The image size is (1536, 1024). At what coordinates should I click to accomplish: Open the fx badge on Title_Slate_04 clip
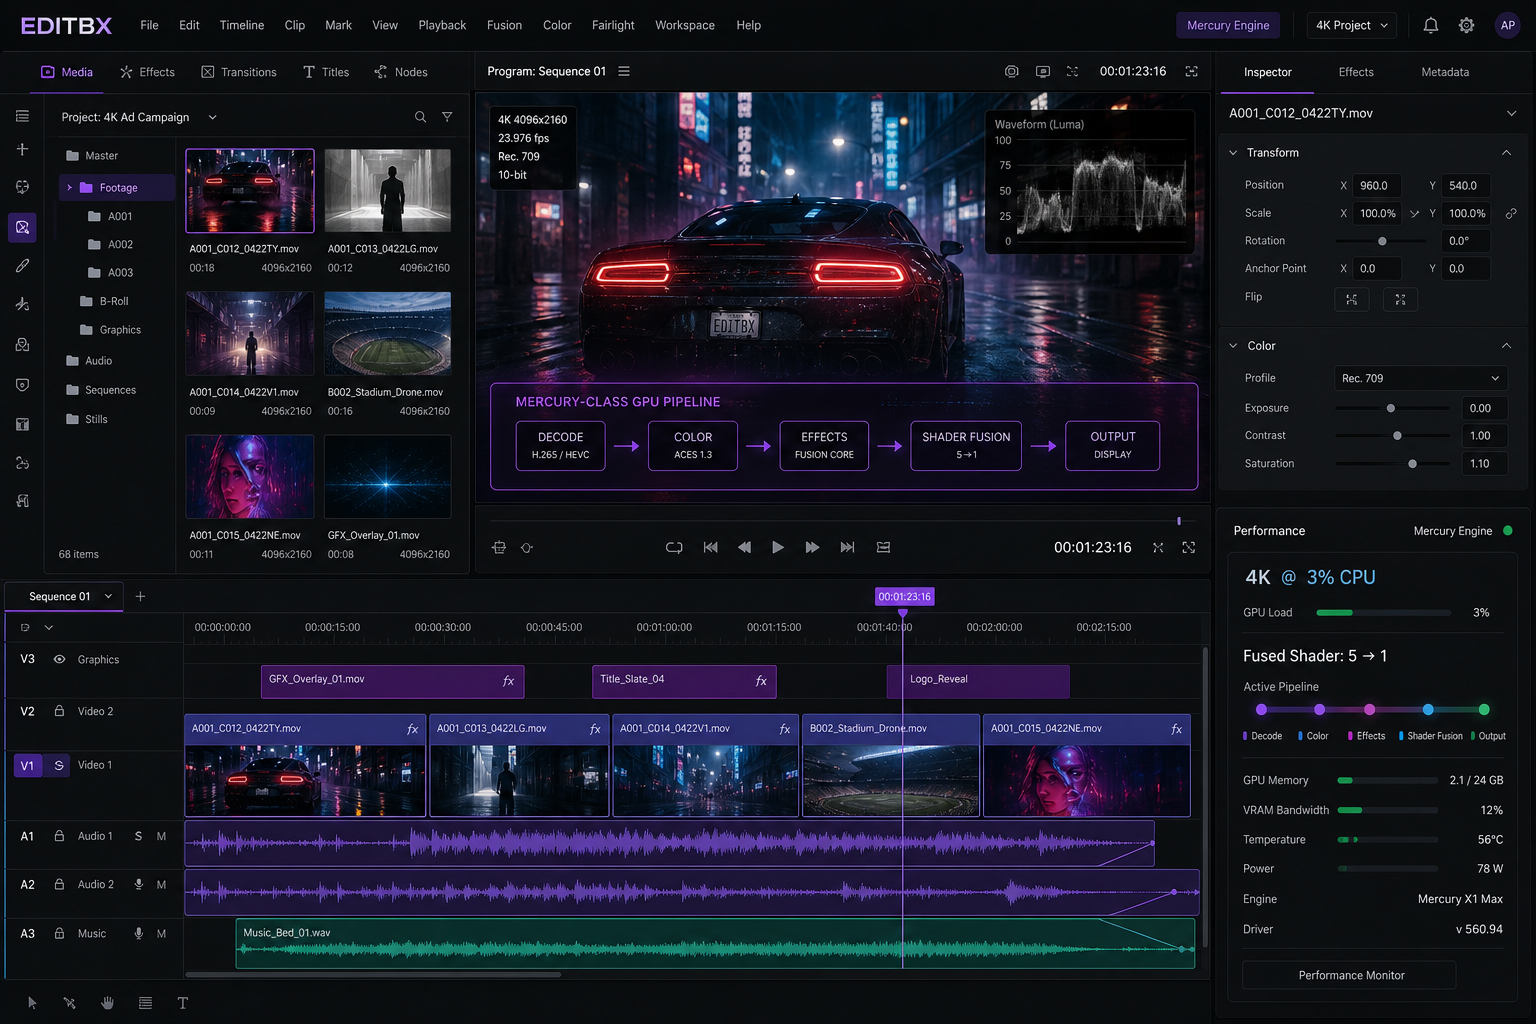761,680
